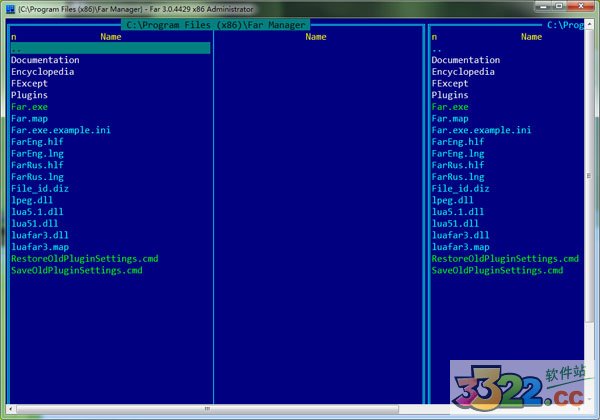Image resolution: width=600 pixels, height=420 pixels.
Task: Select lua51.dll in right panel
Action: pos(455,223)
